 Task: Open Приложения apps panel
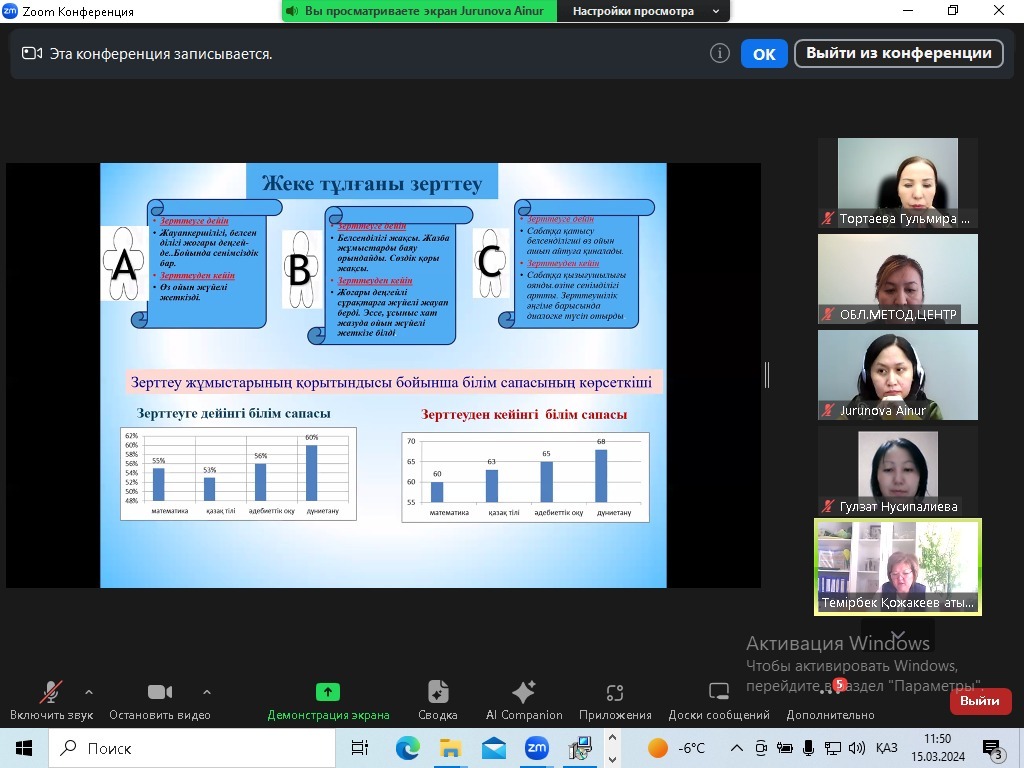click(x=615, y=699)
